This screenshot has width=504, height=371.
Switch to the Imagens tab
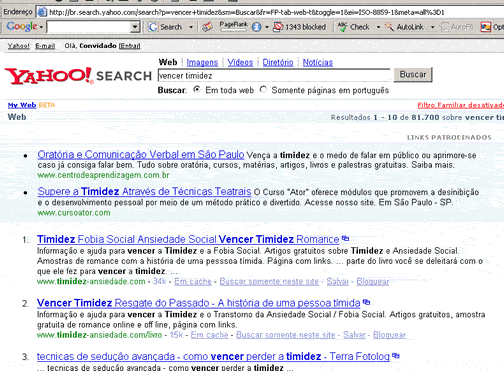(x=202, y=62)
